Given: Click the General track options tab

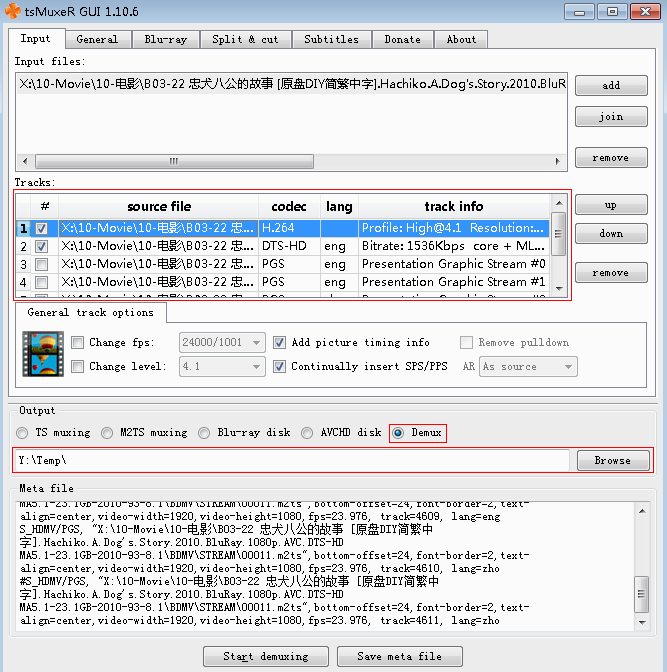Looking at the screenshot, I should (x=90, y=312).
